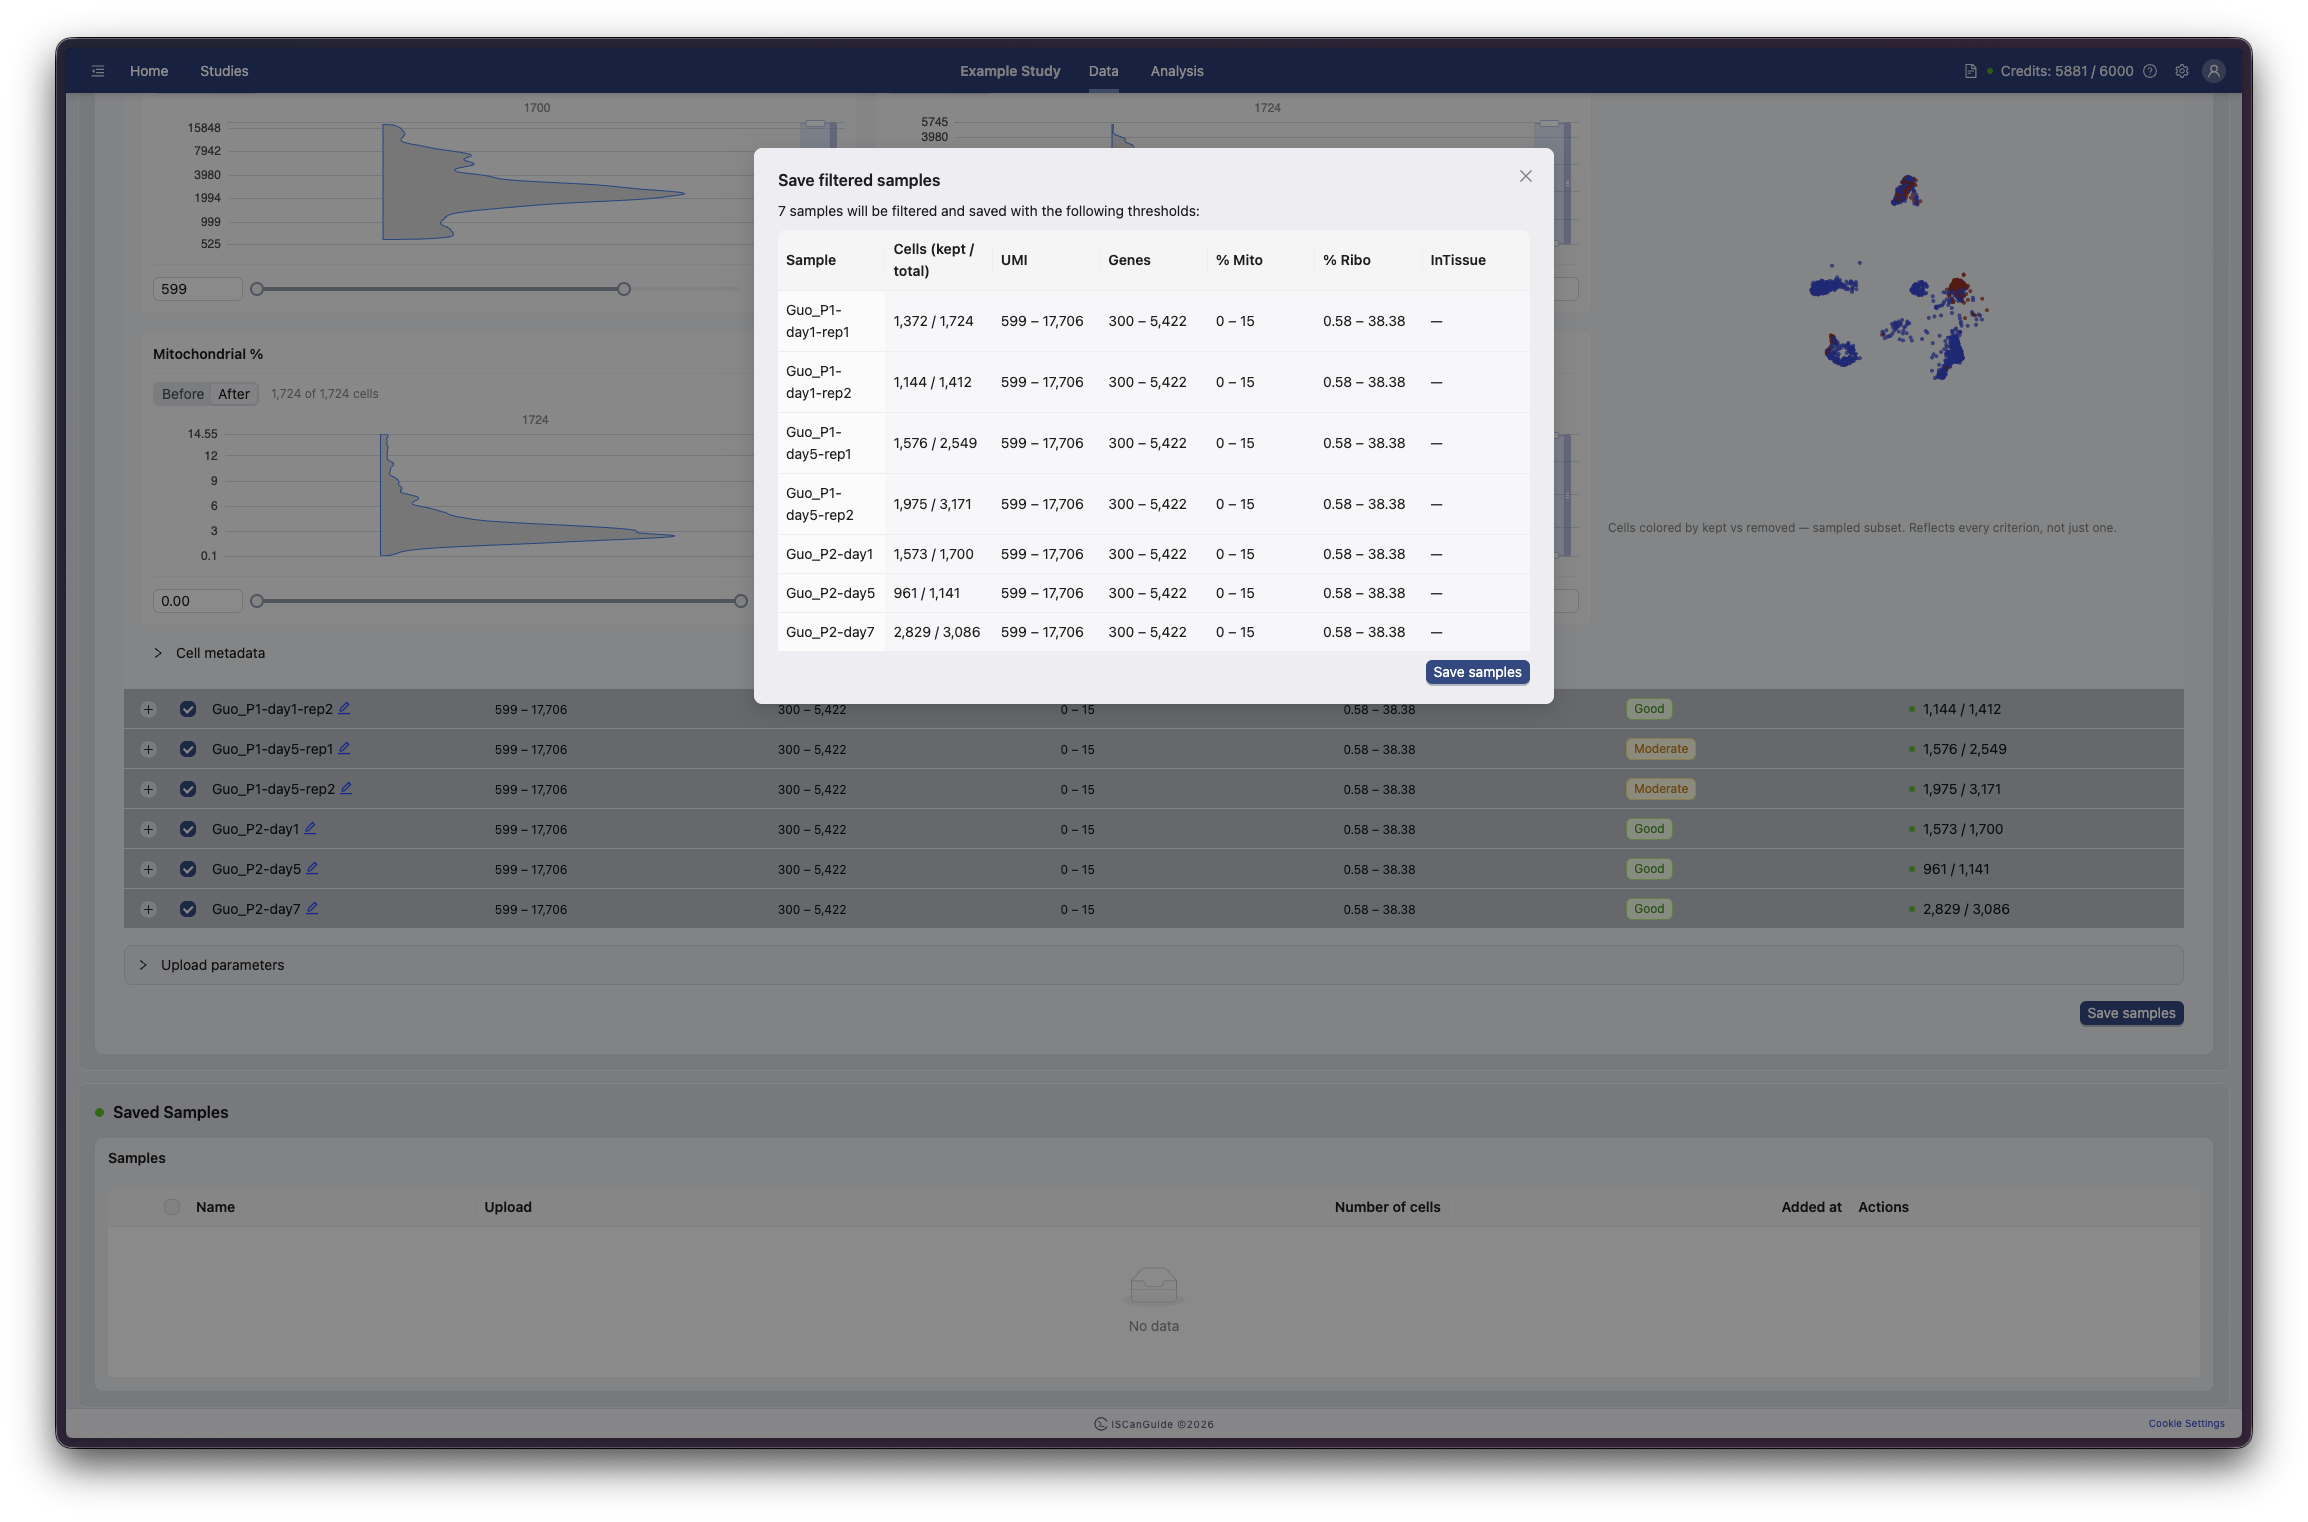Image resolution: width=2308 pixels, height=1522 pixels.
Task: Click Guo_P1-day1-rep1 row in dialog table
Action: pyautogui.click(x=1153, y=321)
